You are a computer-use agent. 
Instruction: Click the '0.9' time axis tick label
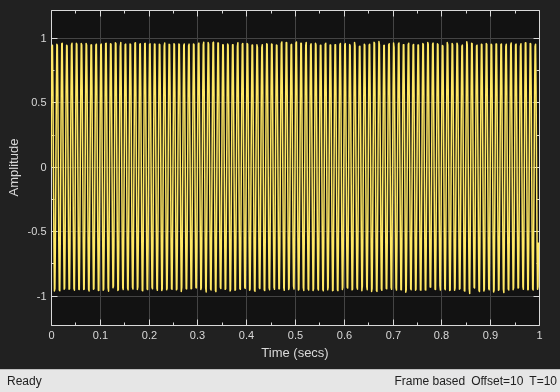pyautogui.click(x=490, y=335)
